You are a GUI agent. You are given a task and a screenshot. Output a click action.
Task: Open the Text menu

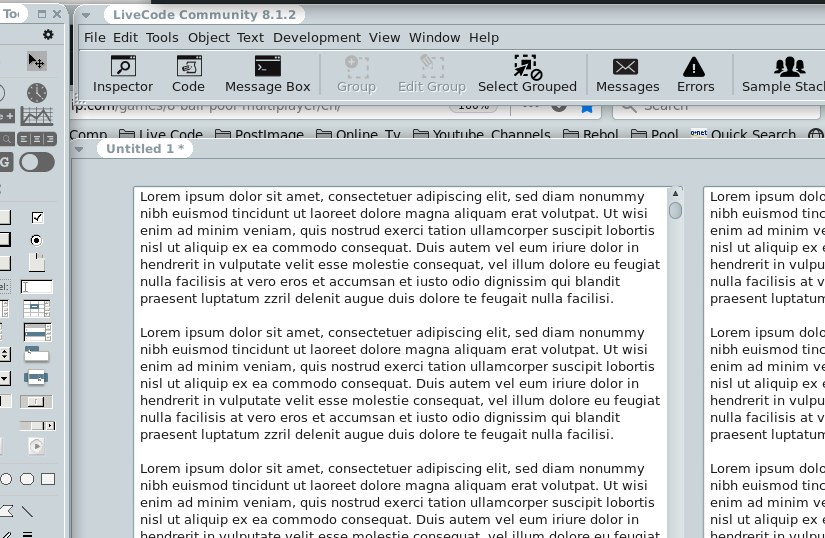point(250,38)
